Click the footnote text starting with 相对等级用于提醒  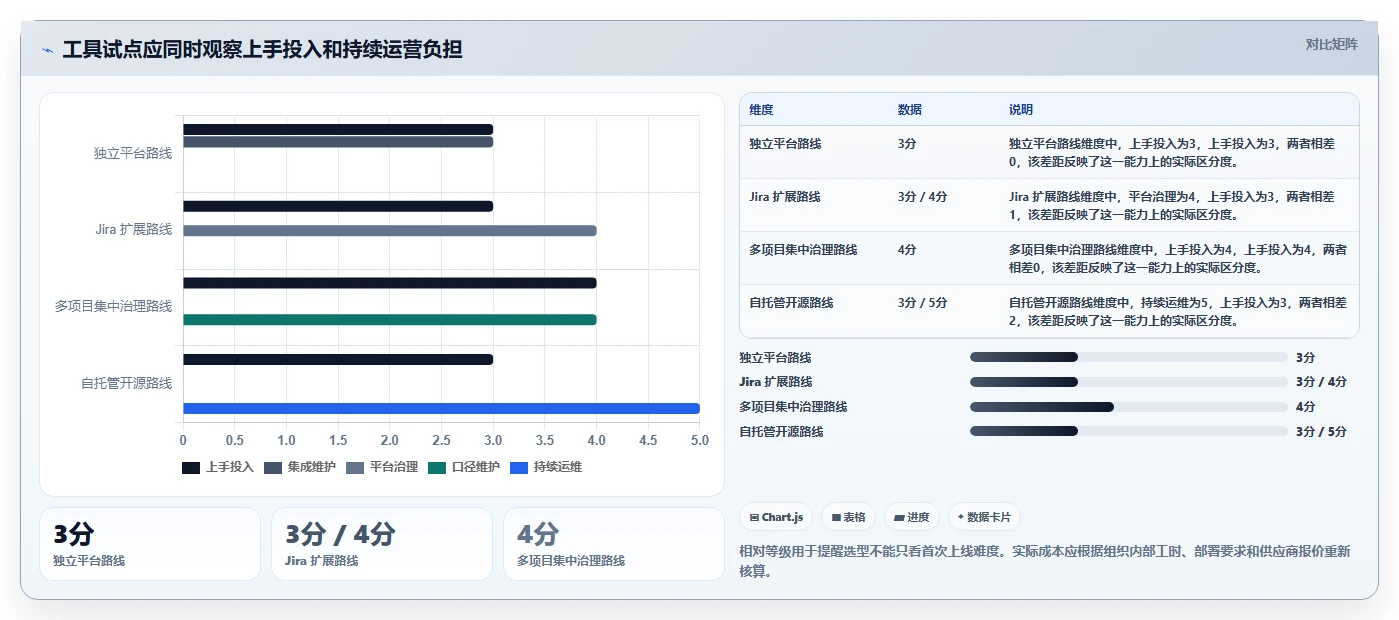1045,560
